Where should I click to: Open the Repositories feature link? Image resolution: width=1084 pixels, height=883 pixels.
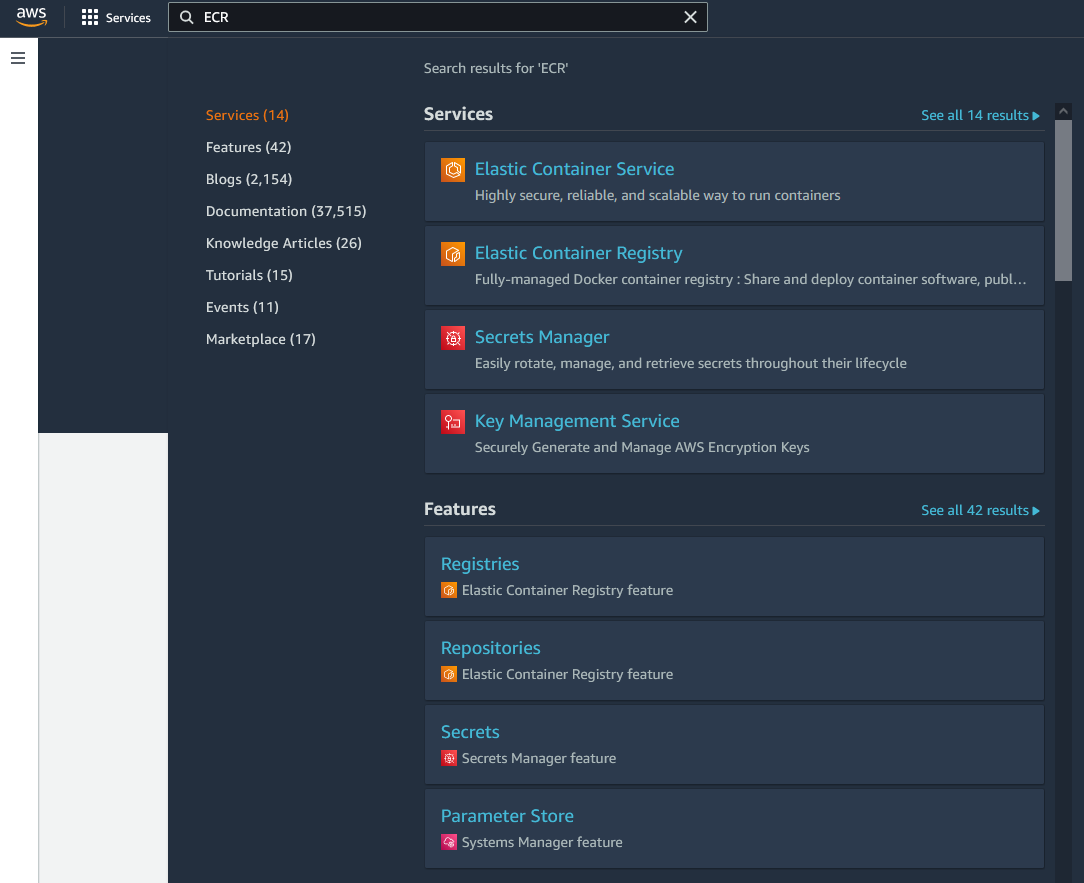(490, 648)
